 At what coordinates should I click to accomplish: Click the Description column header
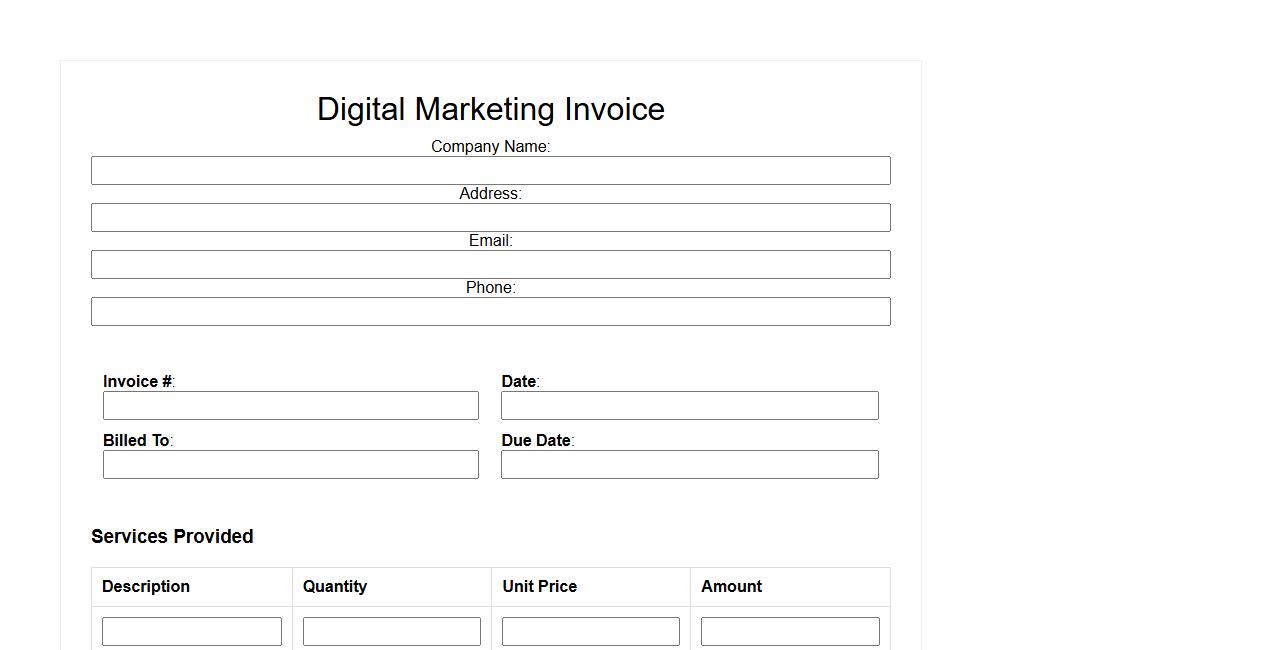click(146, 587)
